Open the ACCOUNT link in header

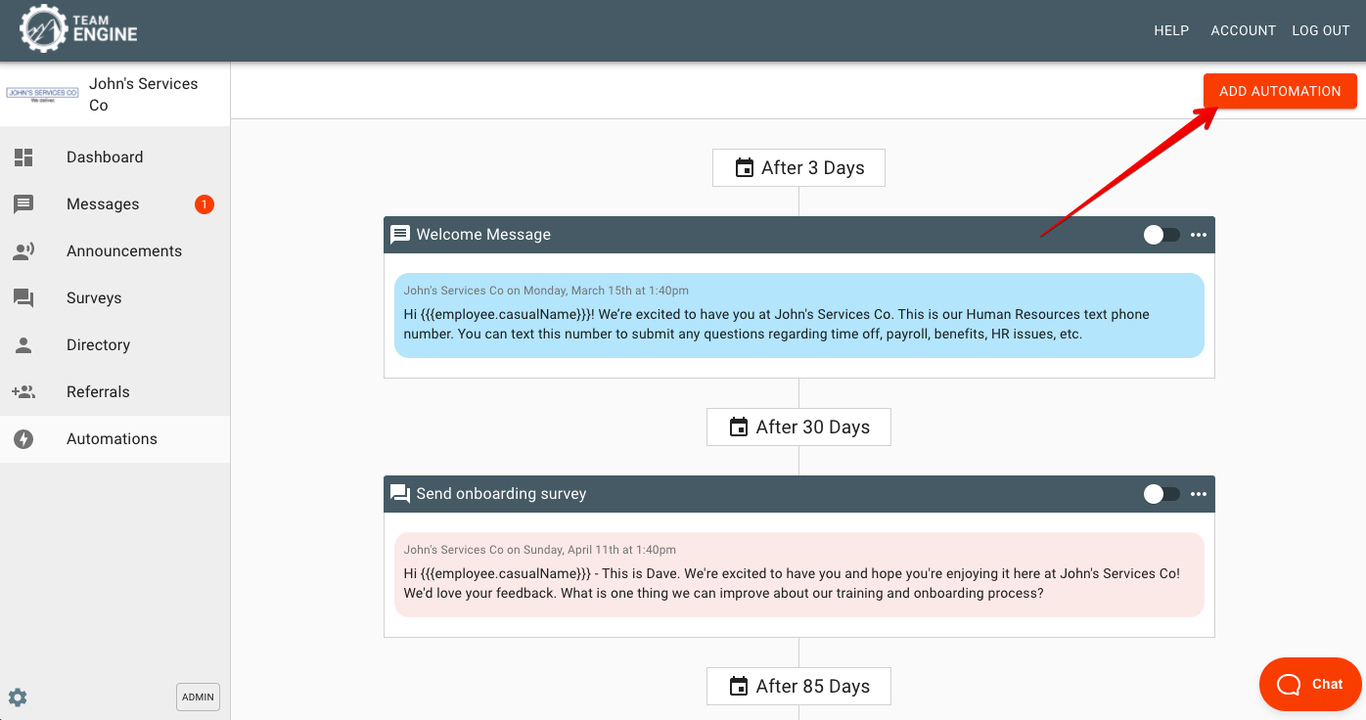tap(1243, 31)
